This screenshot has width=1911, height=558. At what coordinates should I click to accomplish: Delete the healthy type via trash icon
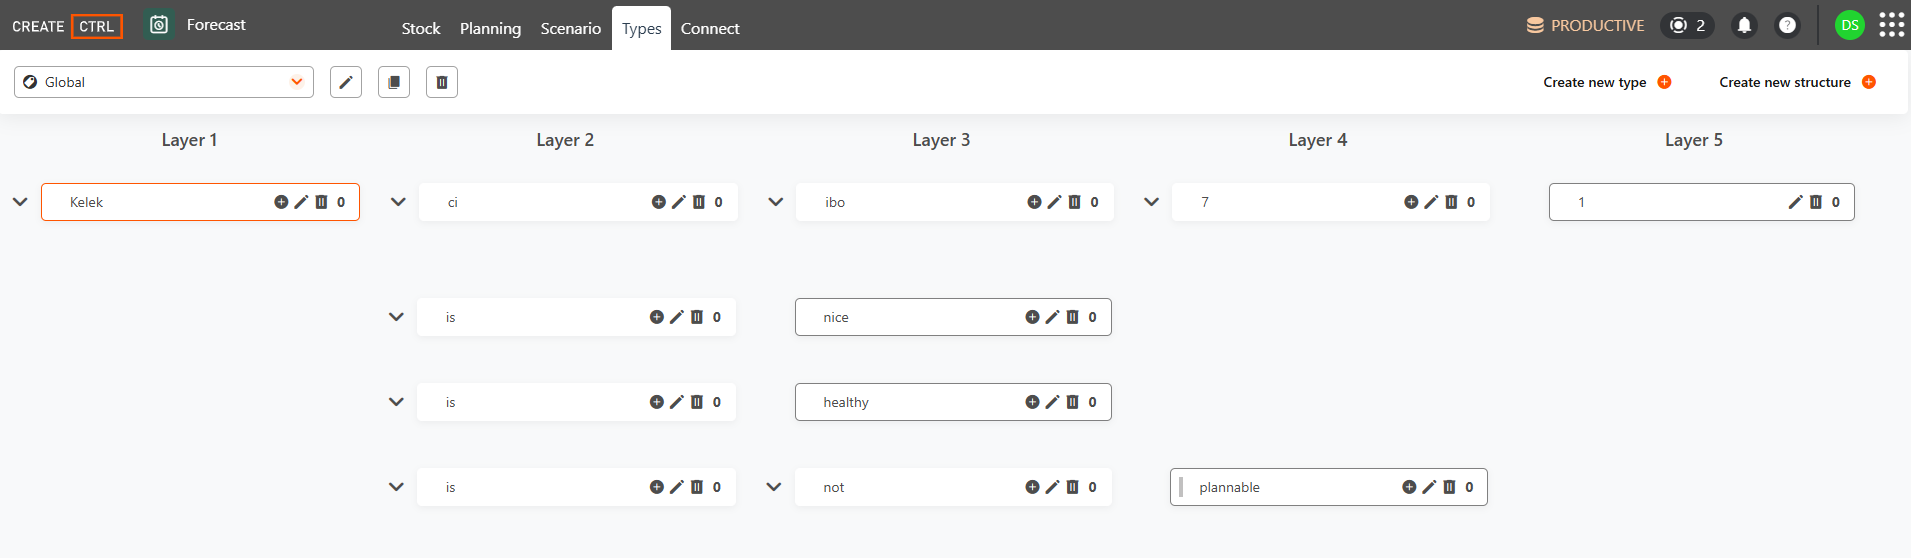click(1072, 402)
